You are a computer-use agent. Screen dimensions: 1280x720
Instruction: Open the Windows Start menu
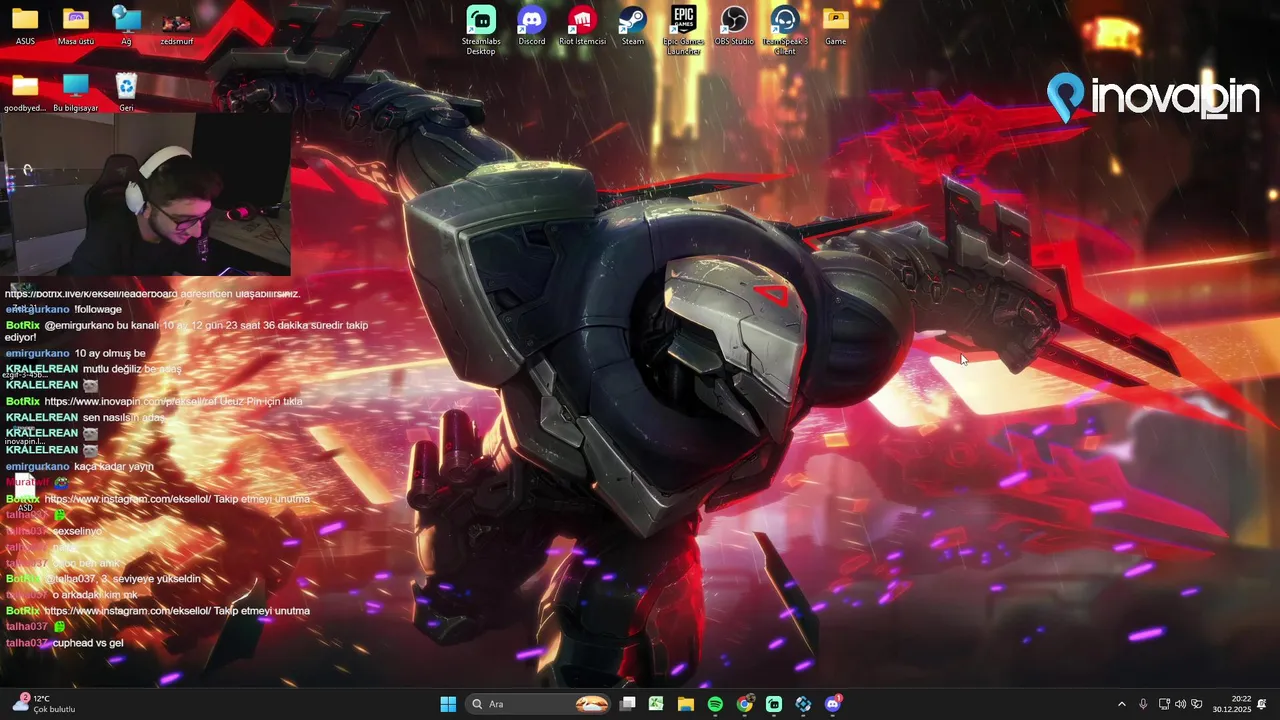click(448, 704)
